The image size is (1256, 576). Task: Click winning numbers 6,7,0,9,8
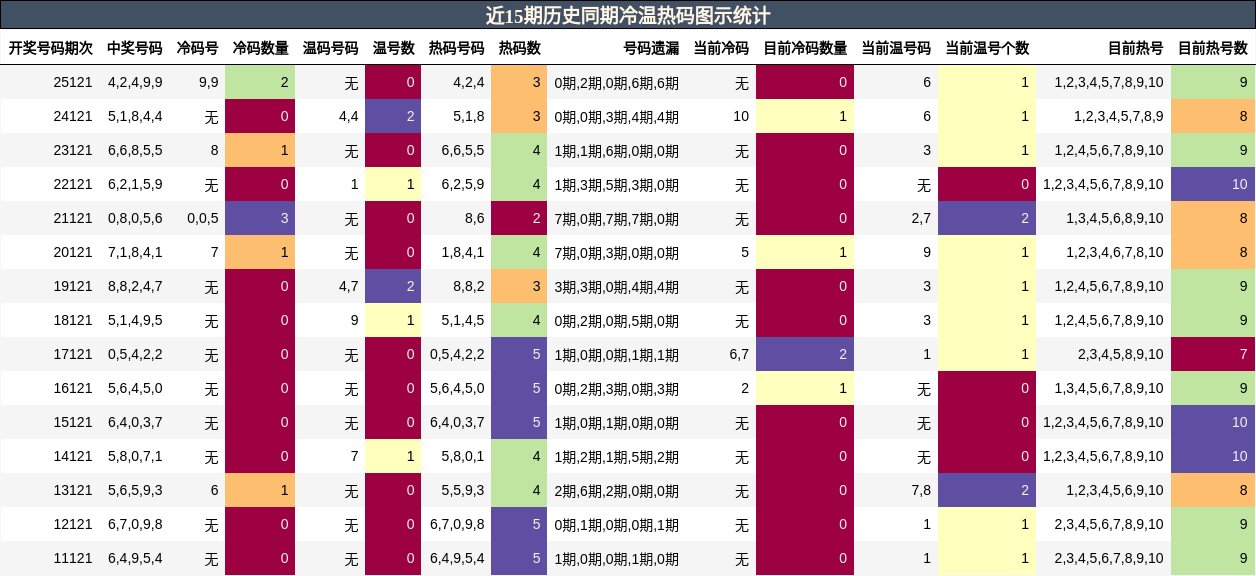tap(135, 524)
